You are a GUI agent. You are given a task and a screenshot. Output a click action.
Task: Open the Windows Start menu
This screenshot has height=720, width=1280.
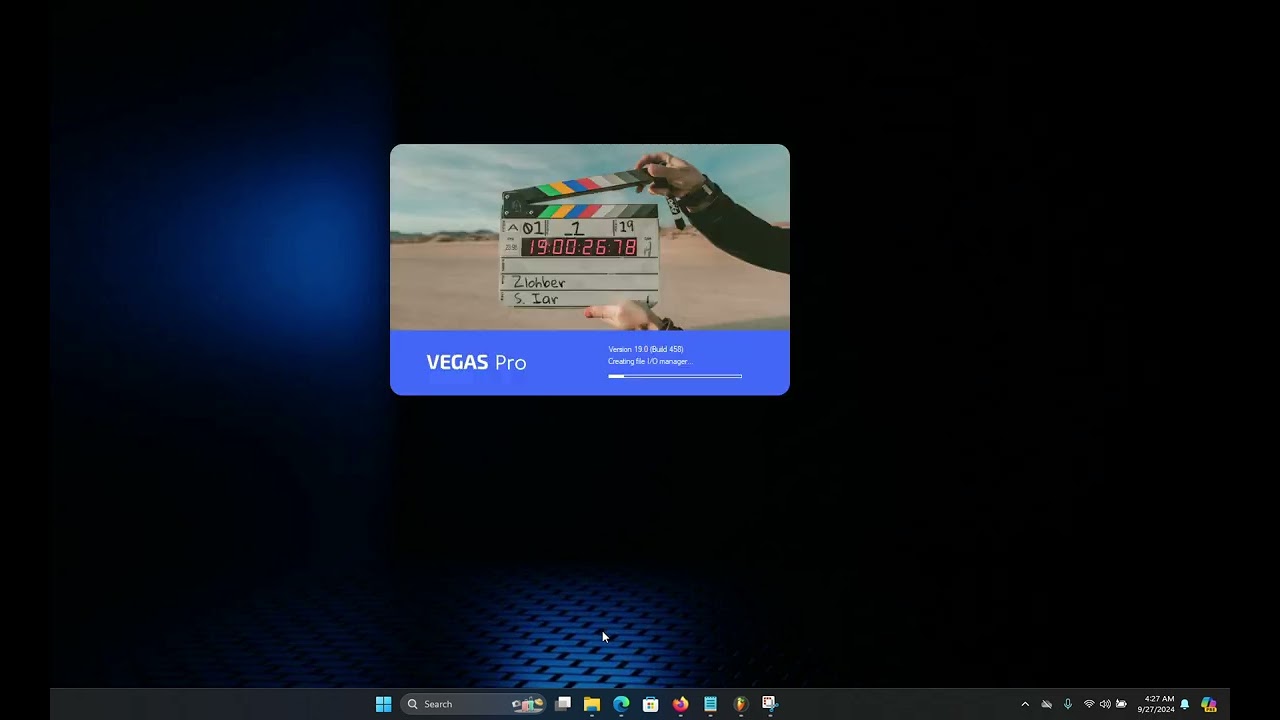coord(383,704)
